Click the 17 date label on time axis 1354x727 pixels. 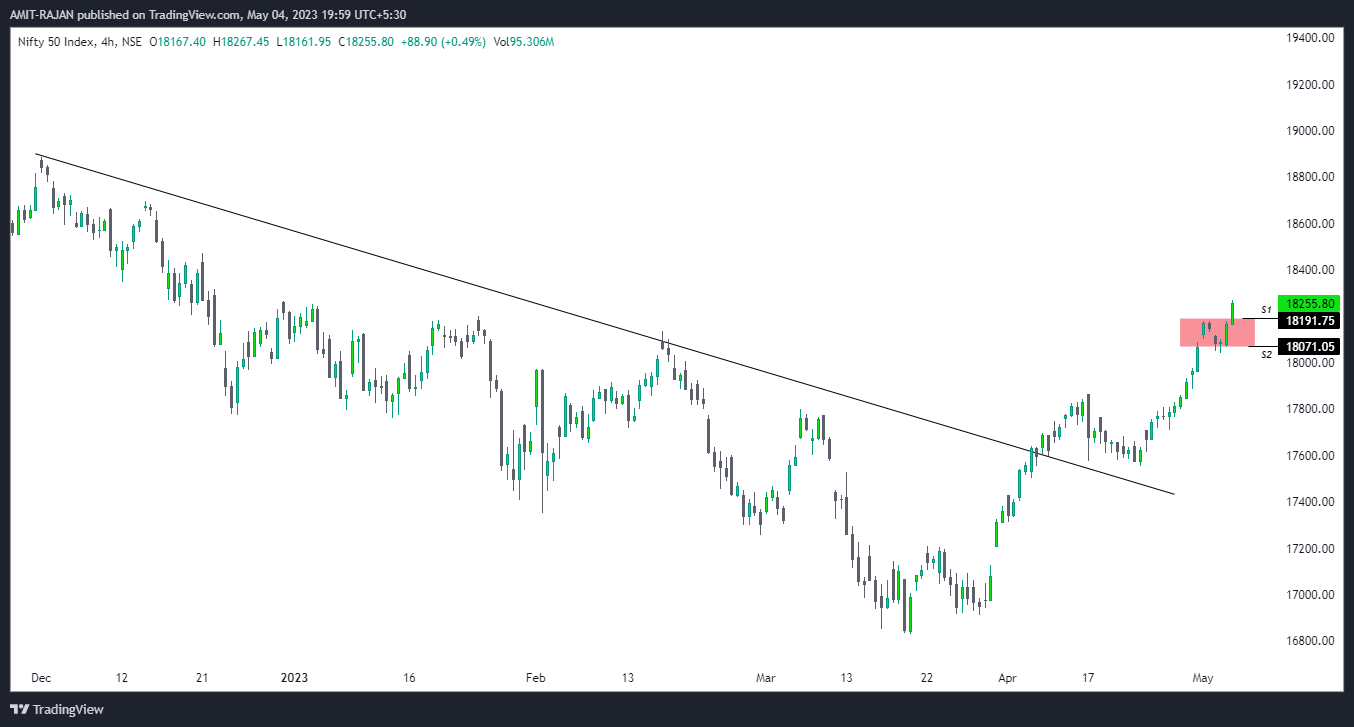[x=1088, y=678]
